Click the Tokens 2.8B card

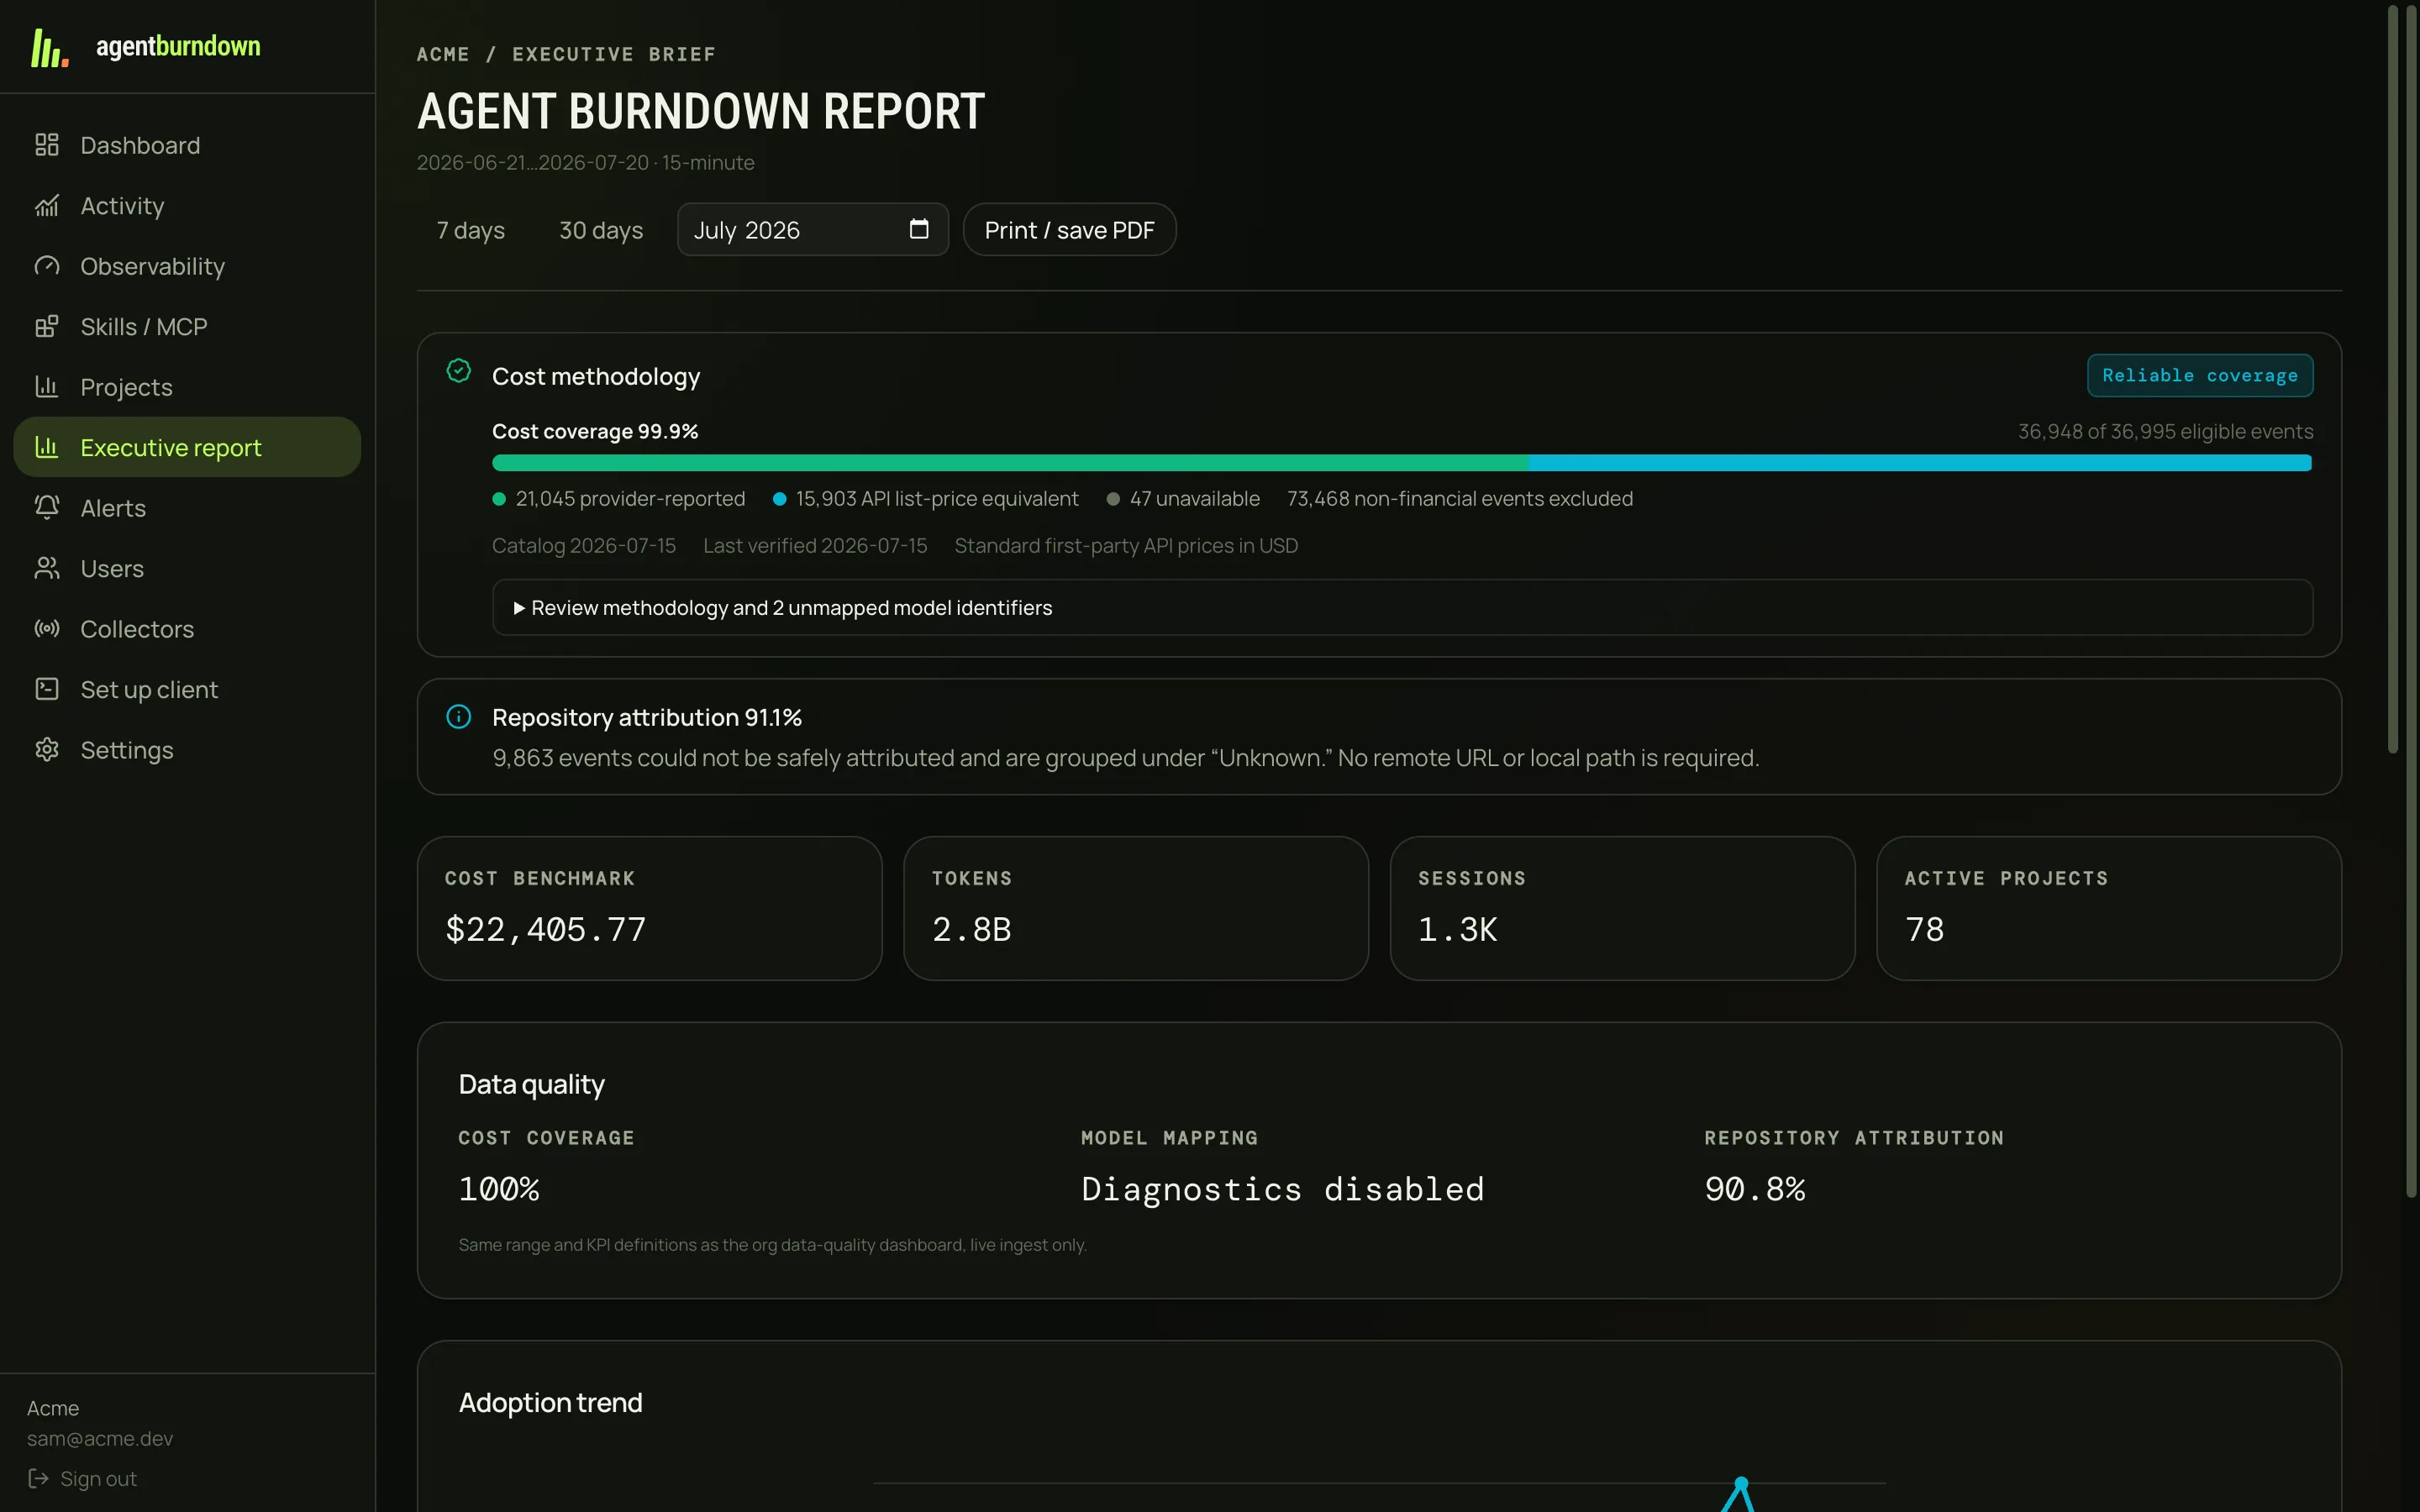point(1136,908)
